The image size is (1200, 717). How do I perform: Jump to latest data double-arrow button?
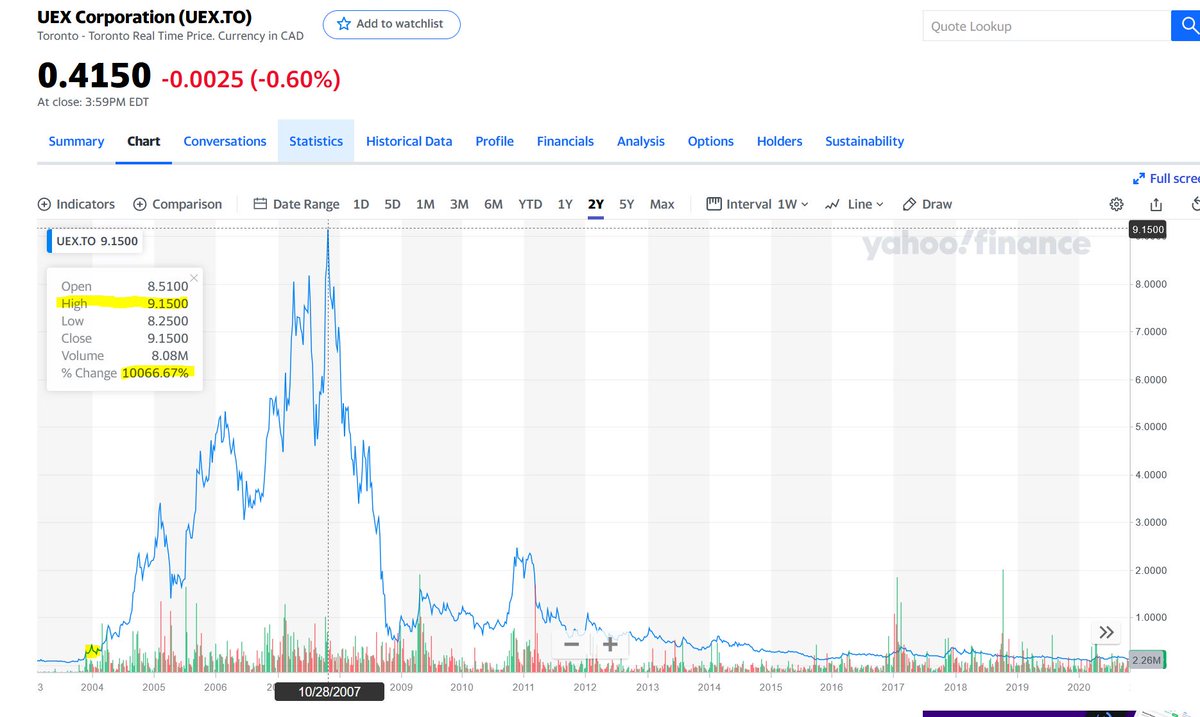pyautogui.click(x=1106, y=632)
